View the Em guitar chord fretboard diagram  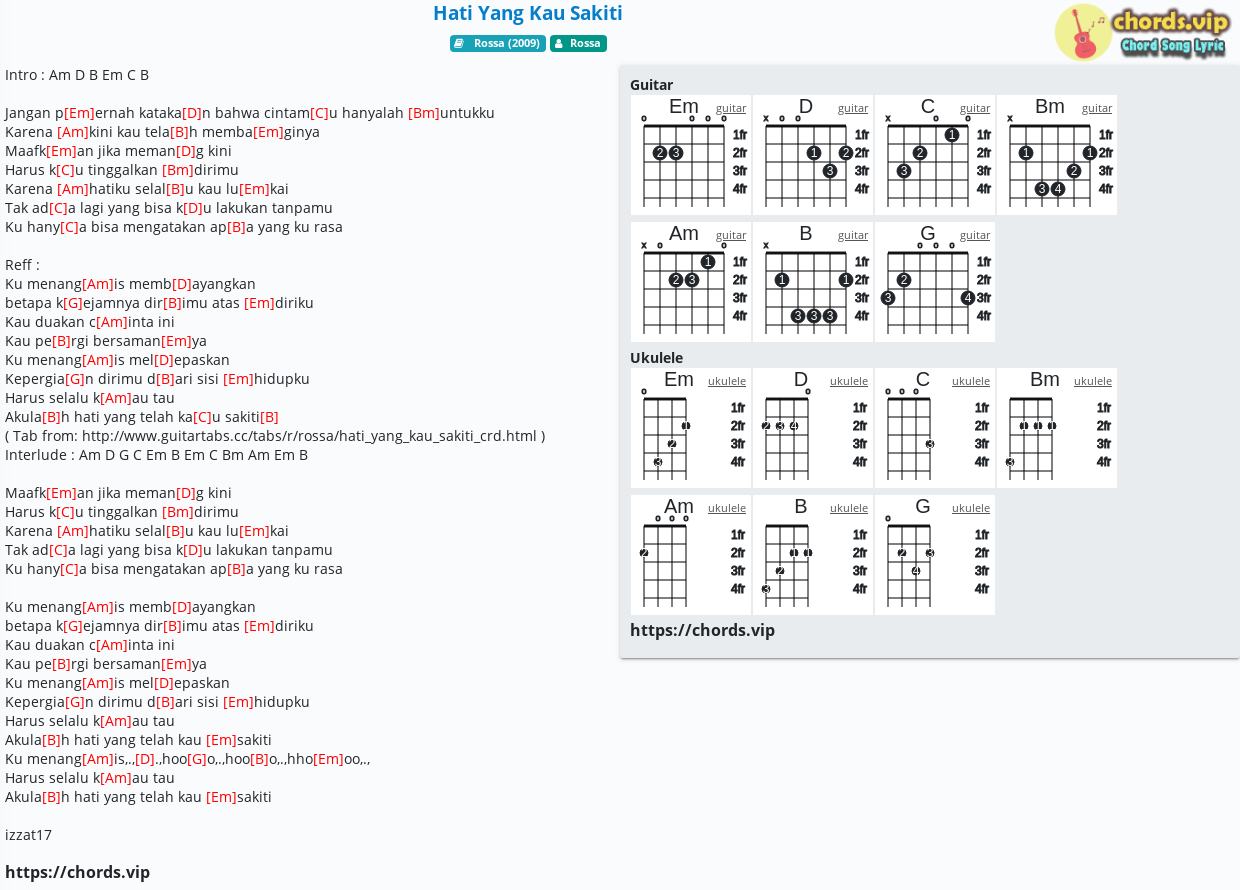point(691,155)
